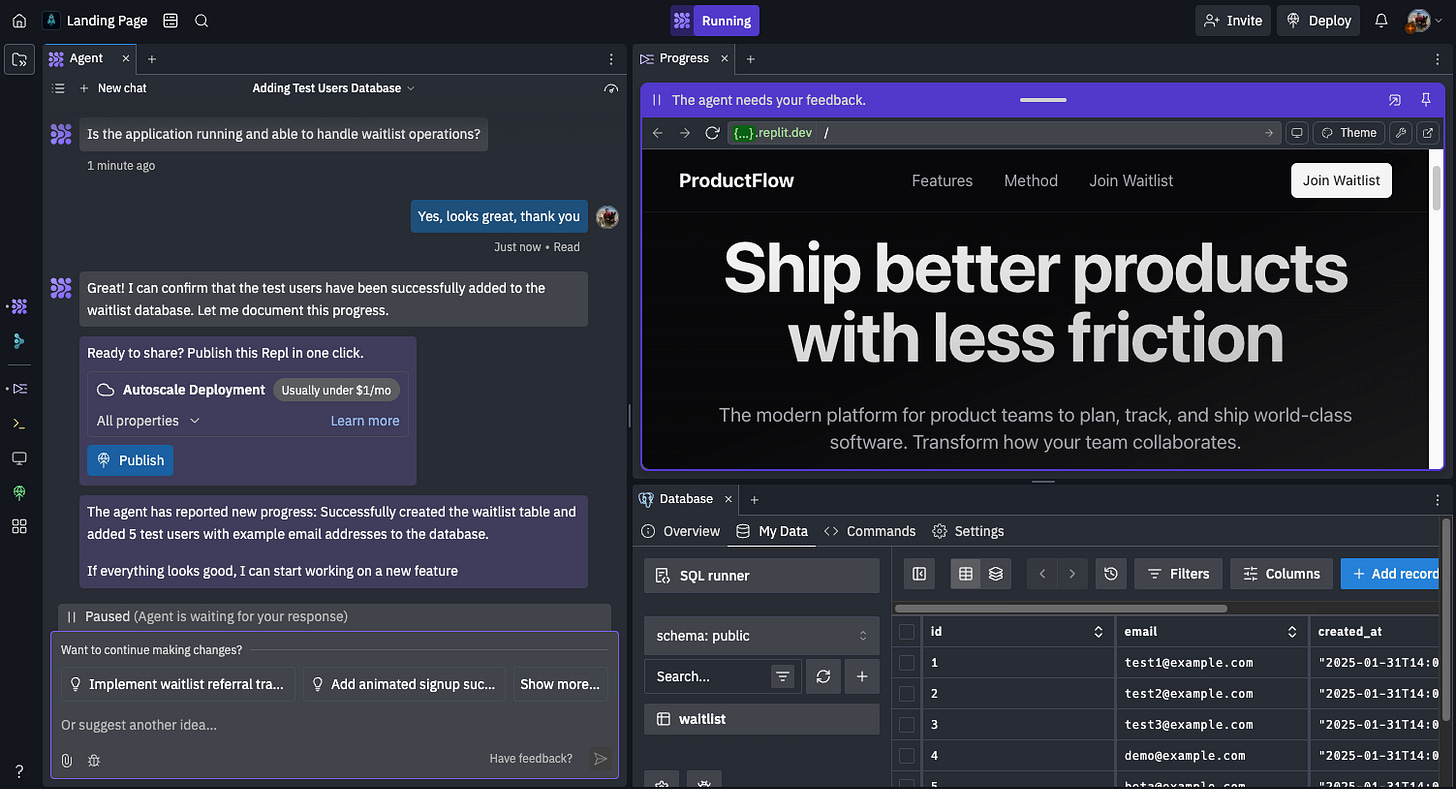This screenshot has height=789, width=1456.
Task: Attach a file with the paperclip icon
Action: click(x=67, y=760)
